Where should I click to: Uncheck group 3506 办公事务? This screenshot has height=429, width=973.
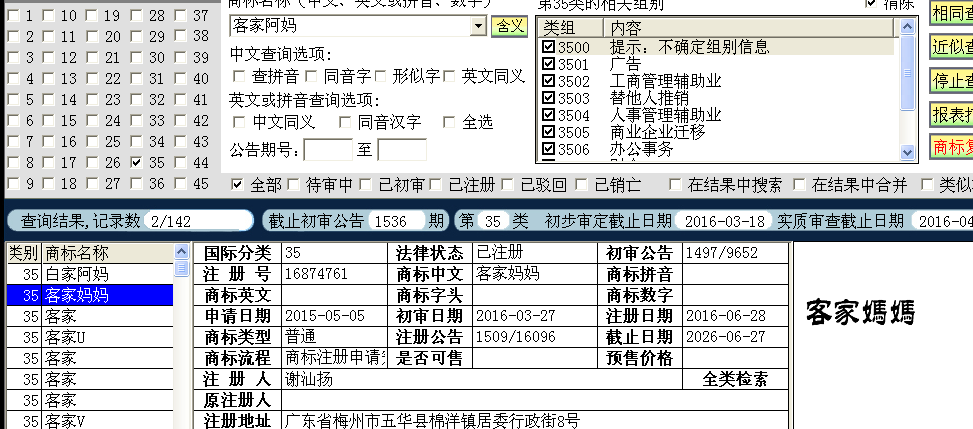(548, 149)
